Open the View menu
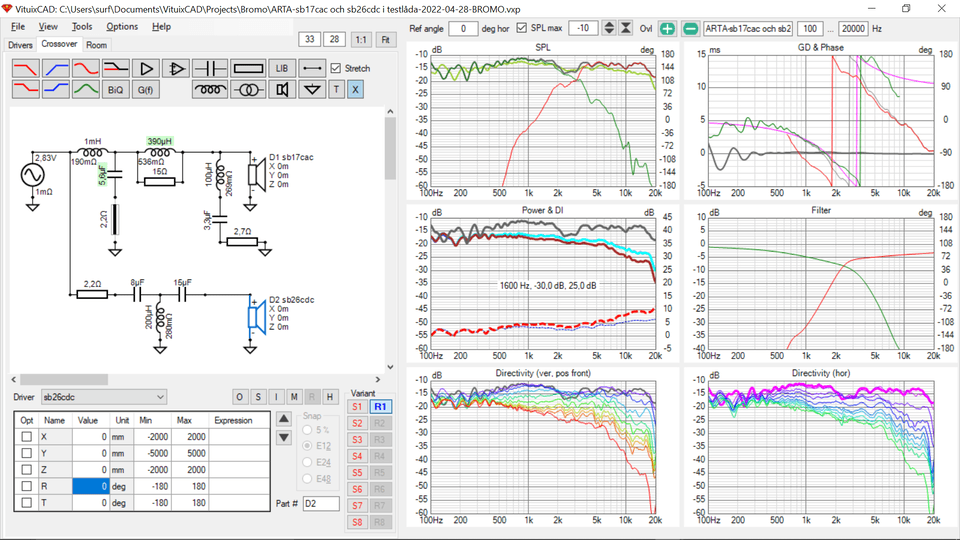960x540 pixels. click(48, 26)
